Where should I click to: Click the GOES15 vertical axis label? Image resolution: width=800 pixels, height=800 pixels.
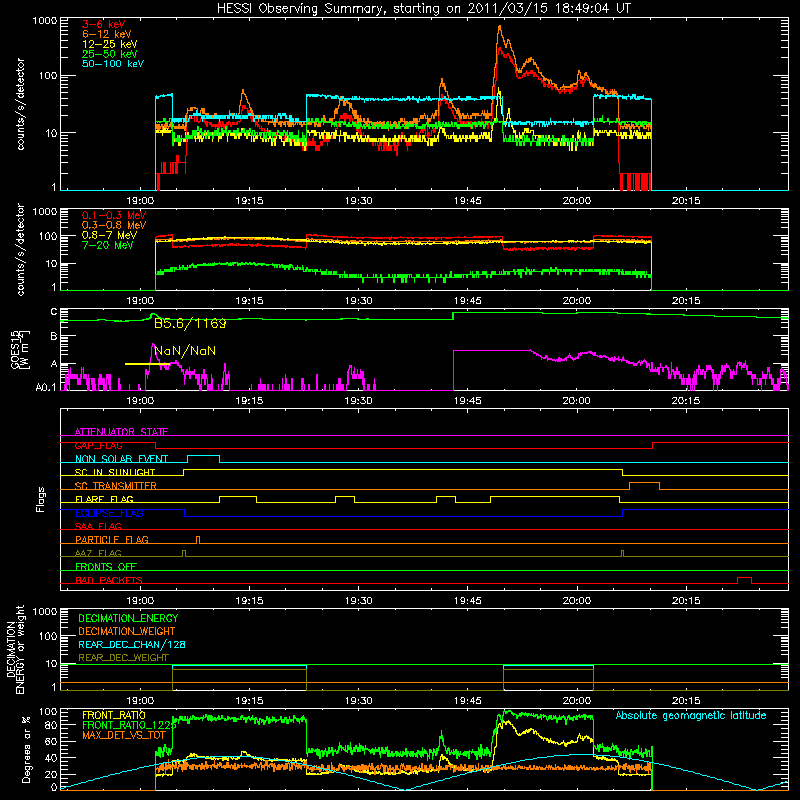[x=19, y=350]
